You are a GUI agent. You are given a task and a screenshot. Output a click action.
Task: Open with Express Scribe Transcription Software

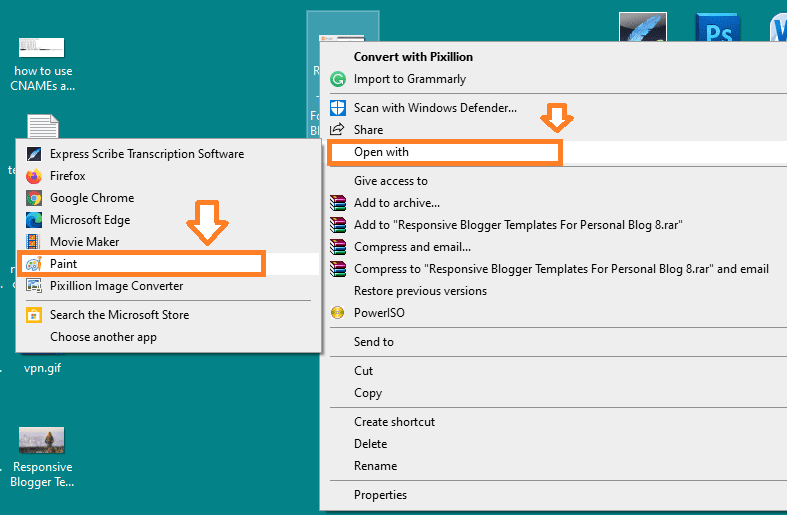tap(169, 154)
